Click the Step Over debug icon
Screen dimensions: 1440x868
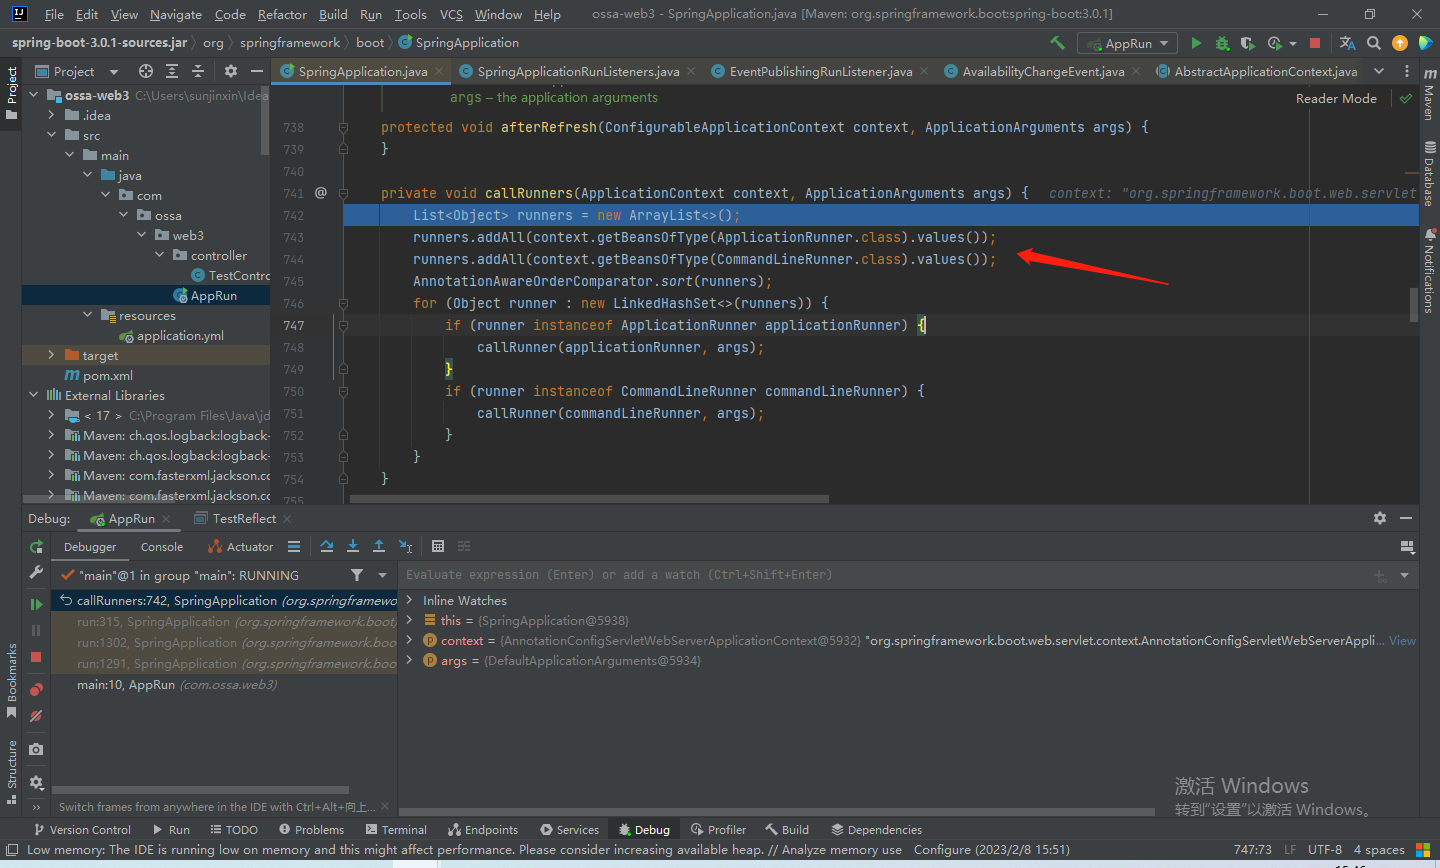tap(327, 546)
